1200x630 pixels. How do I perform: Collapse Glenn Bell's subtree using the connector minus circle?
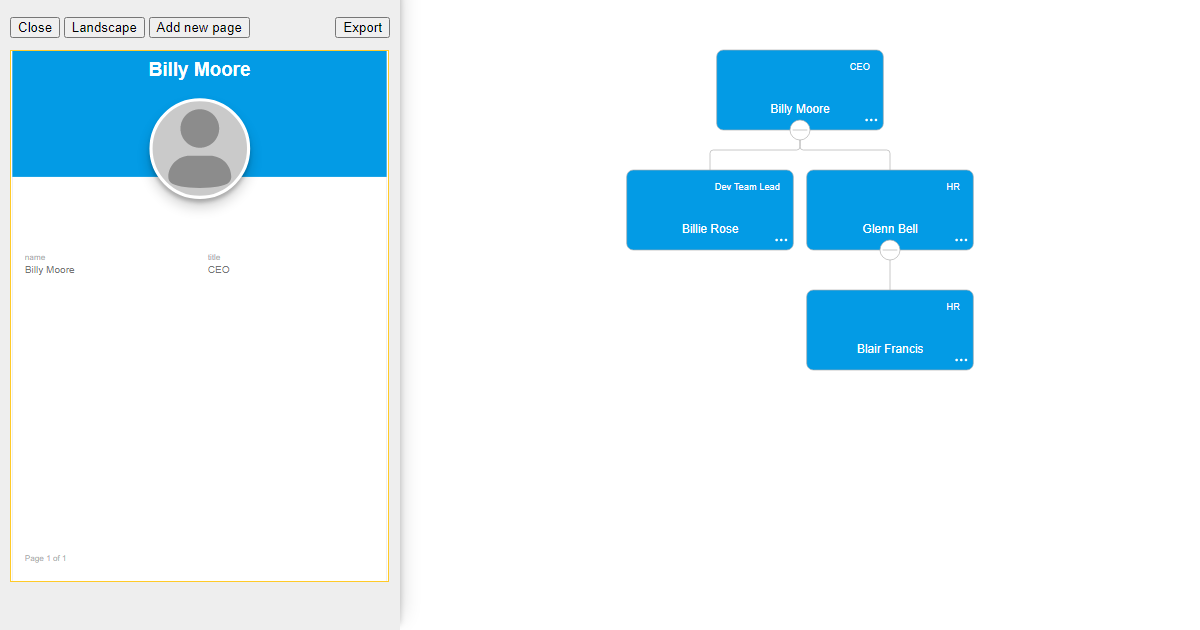point(890,249)
